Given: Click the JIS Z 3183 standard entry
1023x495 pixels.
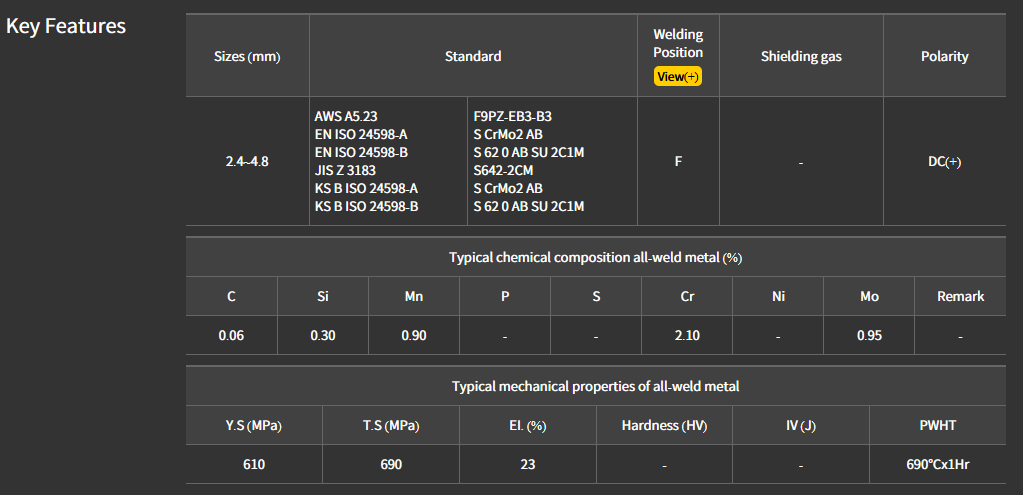Looking at the screenshot, I should click(x=345, y=170).
